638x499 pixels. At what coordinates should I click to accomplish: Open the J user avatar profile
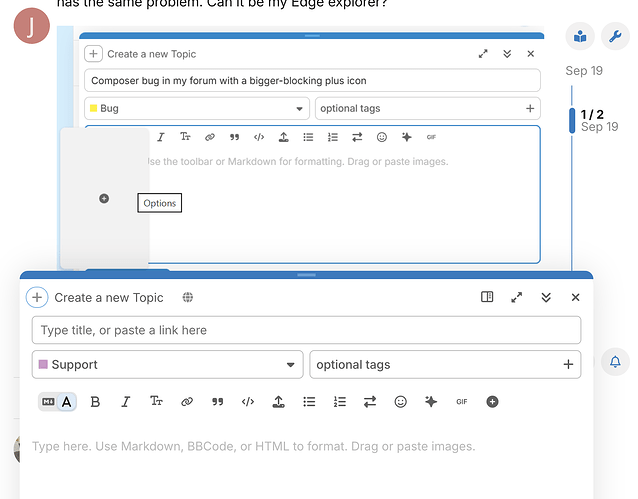32,26
